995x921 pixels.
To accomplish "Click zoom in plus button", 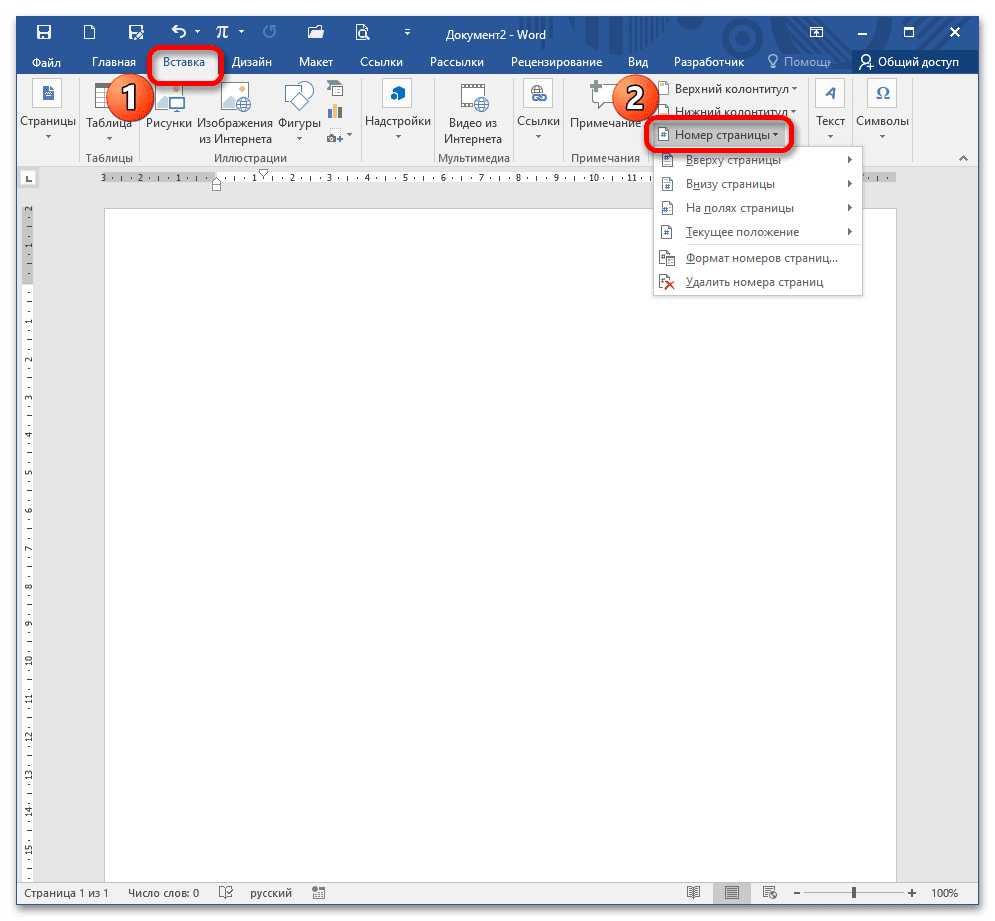I will [x=912, y=893].
